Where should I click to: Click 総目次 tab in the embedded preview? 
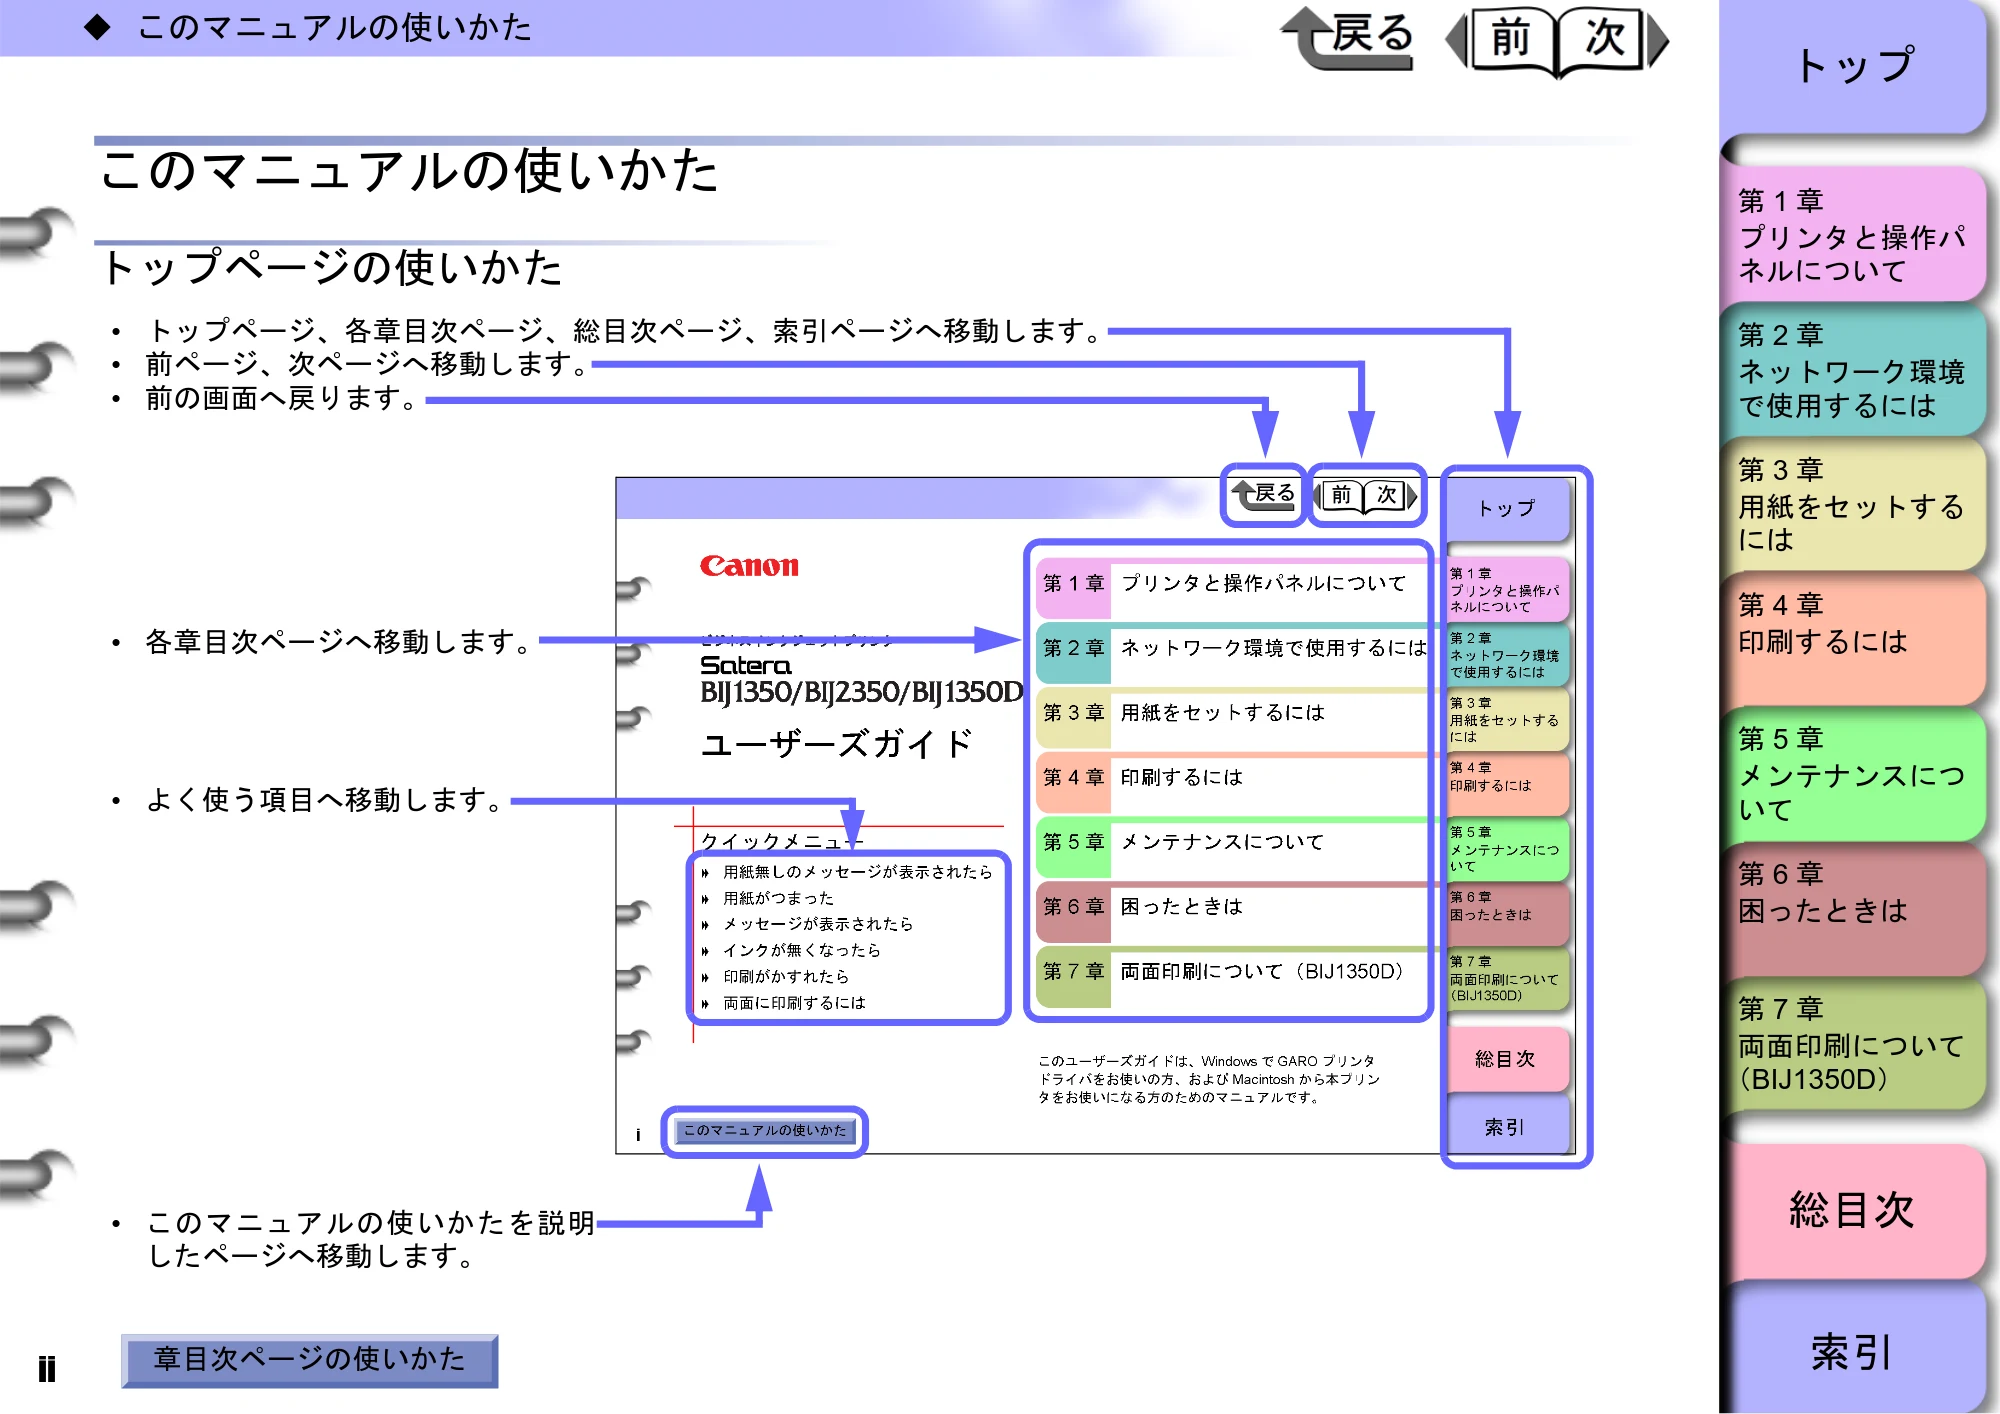[x=1506, y=1059]
